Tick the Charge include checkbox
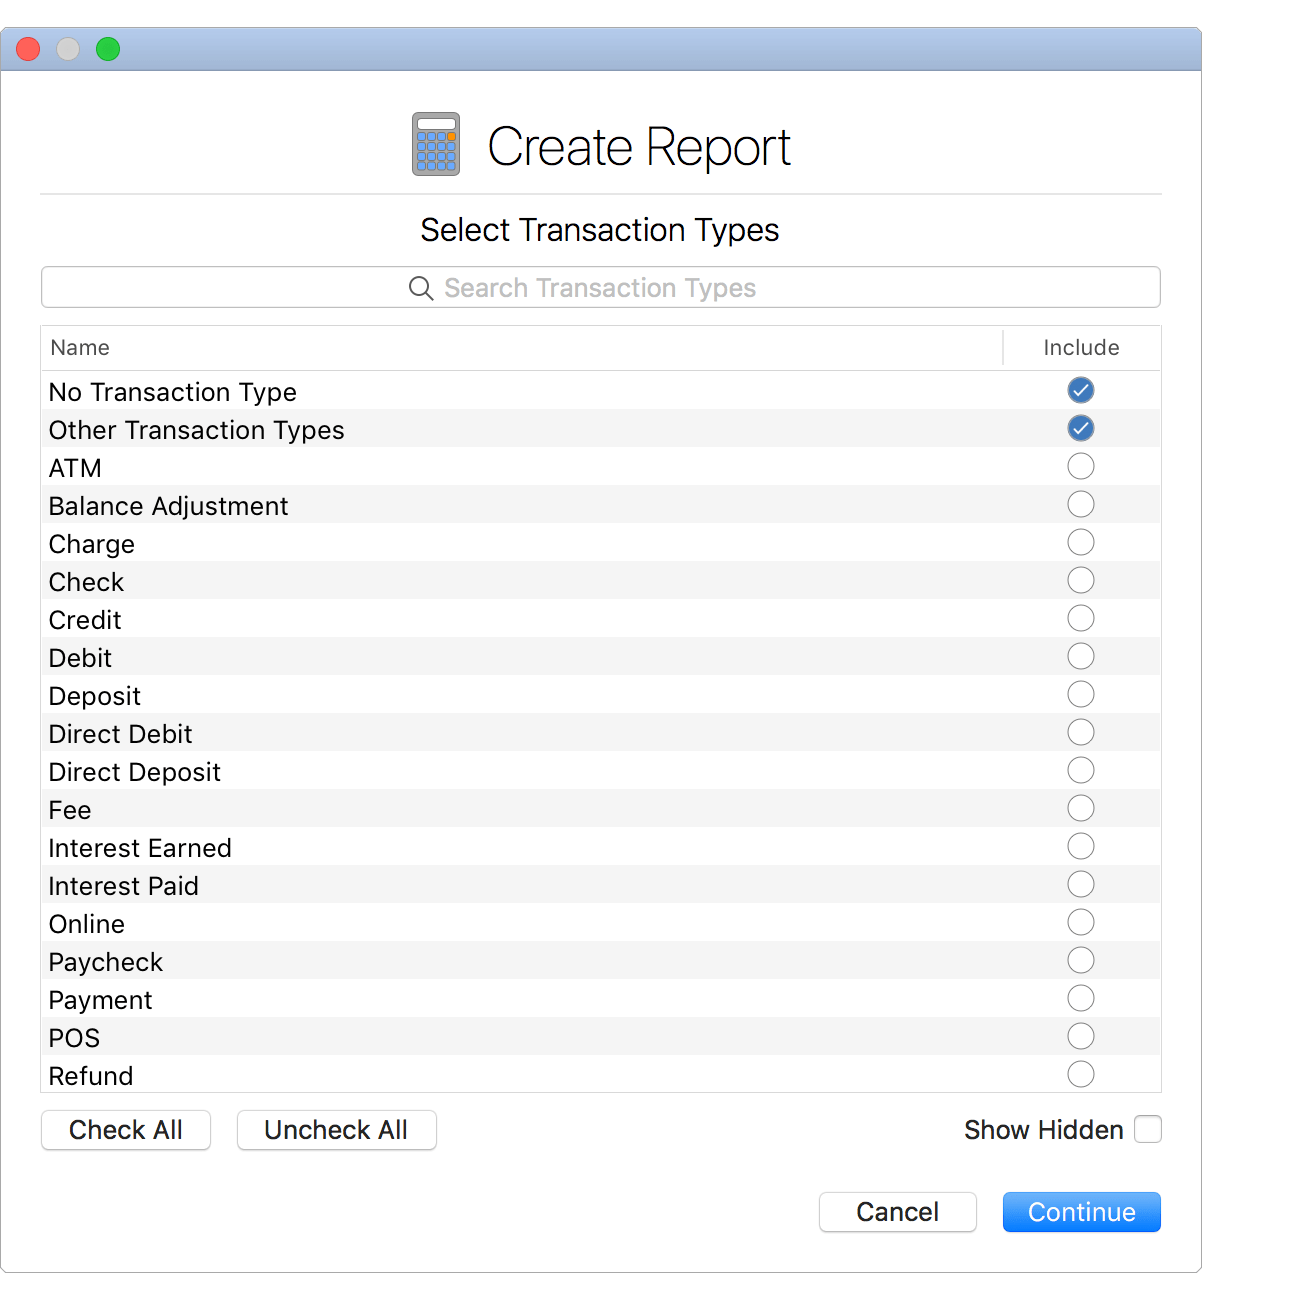This screenshot has height=1300, width=1300. 1081,542
